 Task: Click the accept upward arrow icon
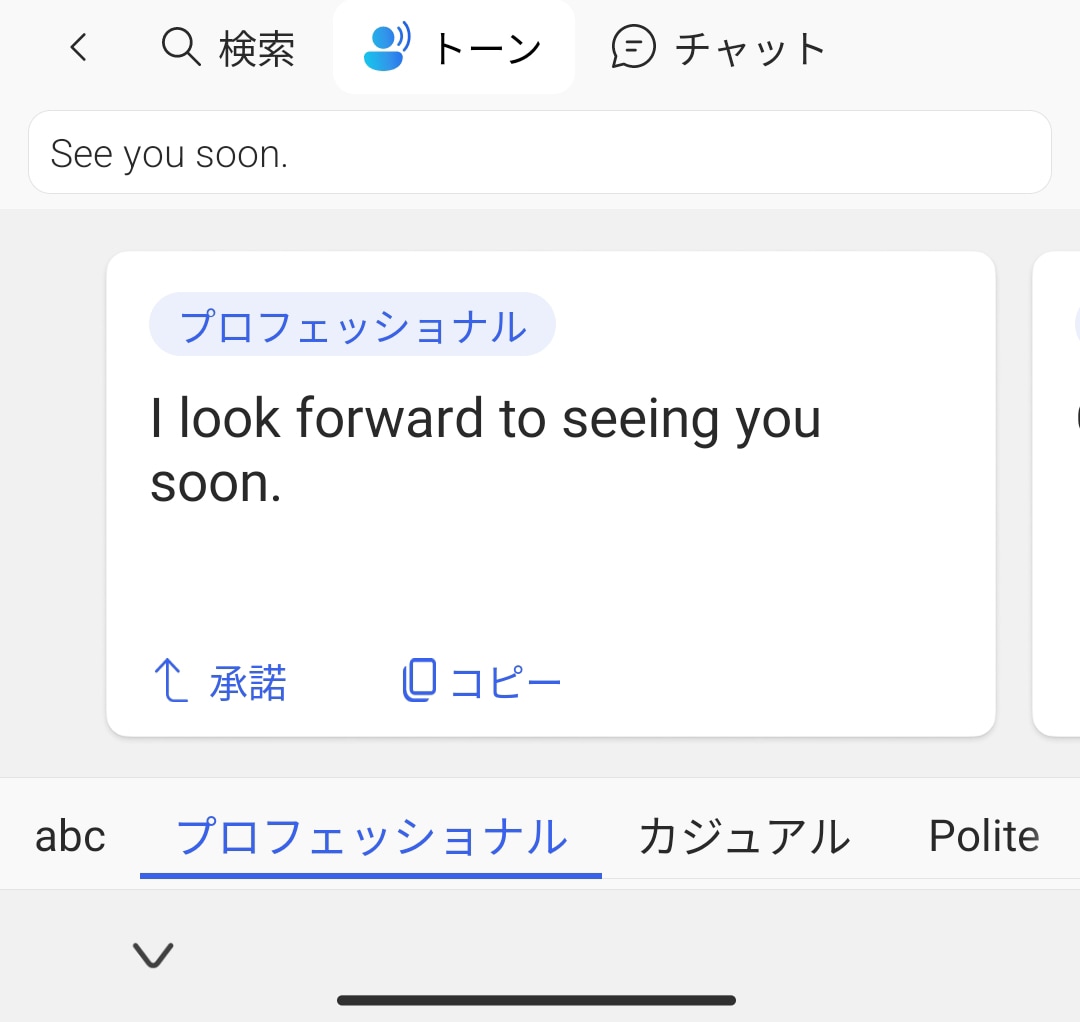tap(171, 681)
